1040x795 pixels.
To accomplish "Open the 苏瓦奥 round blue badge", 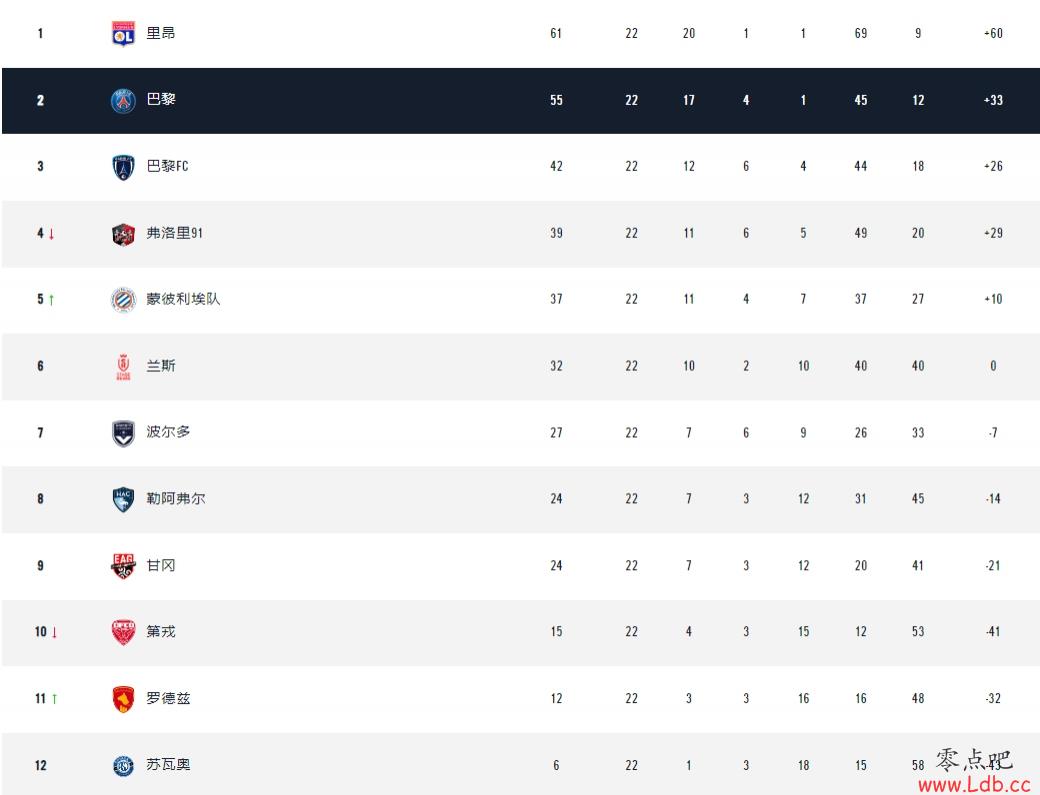I will pyautogui.click(x=123, y=766).
